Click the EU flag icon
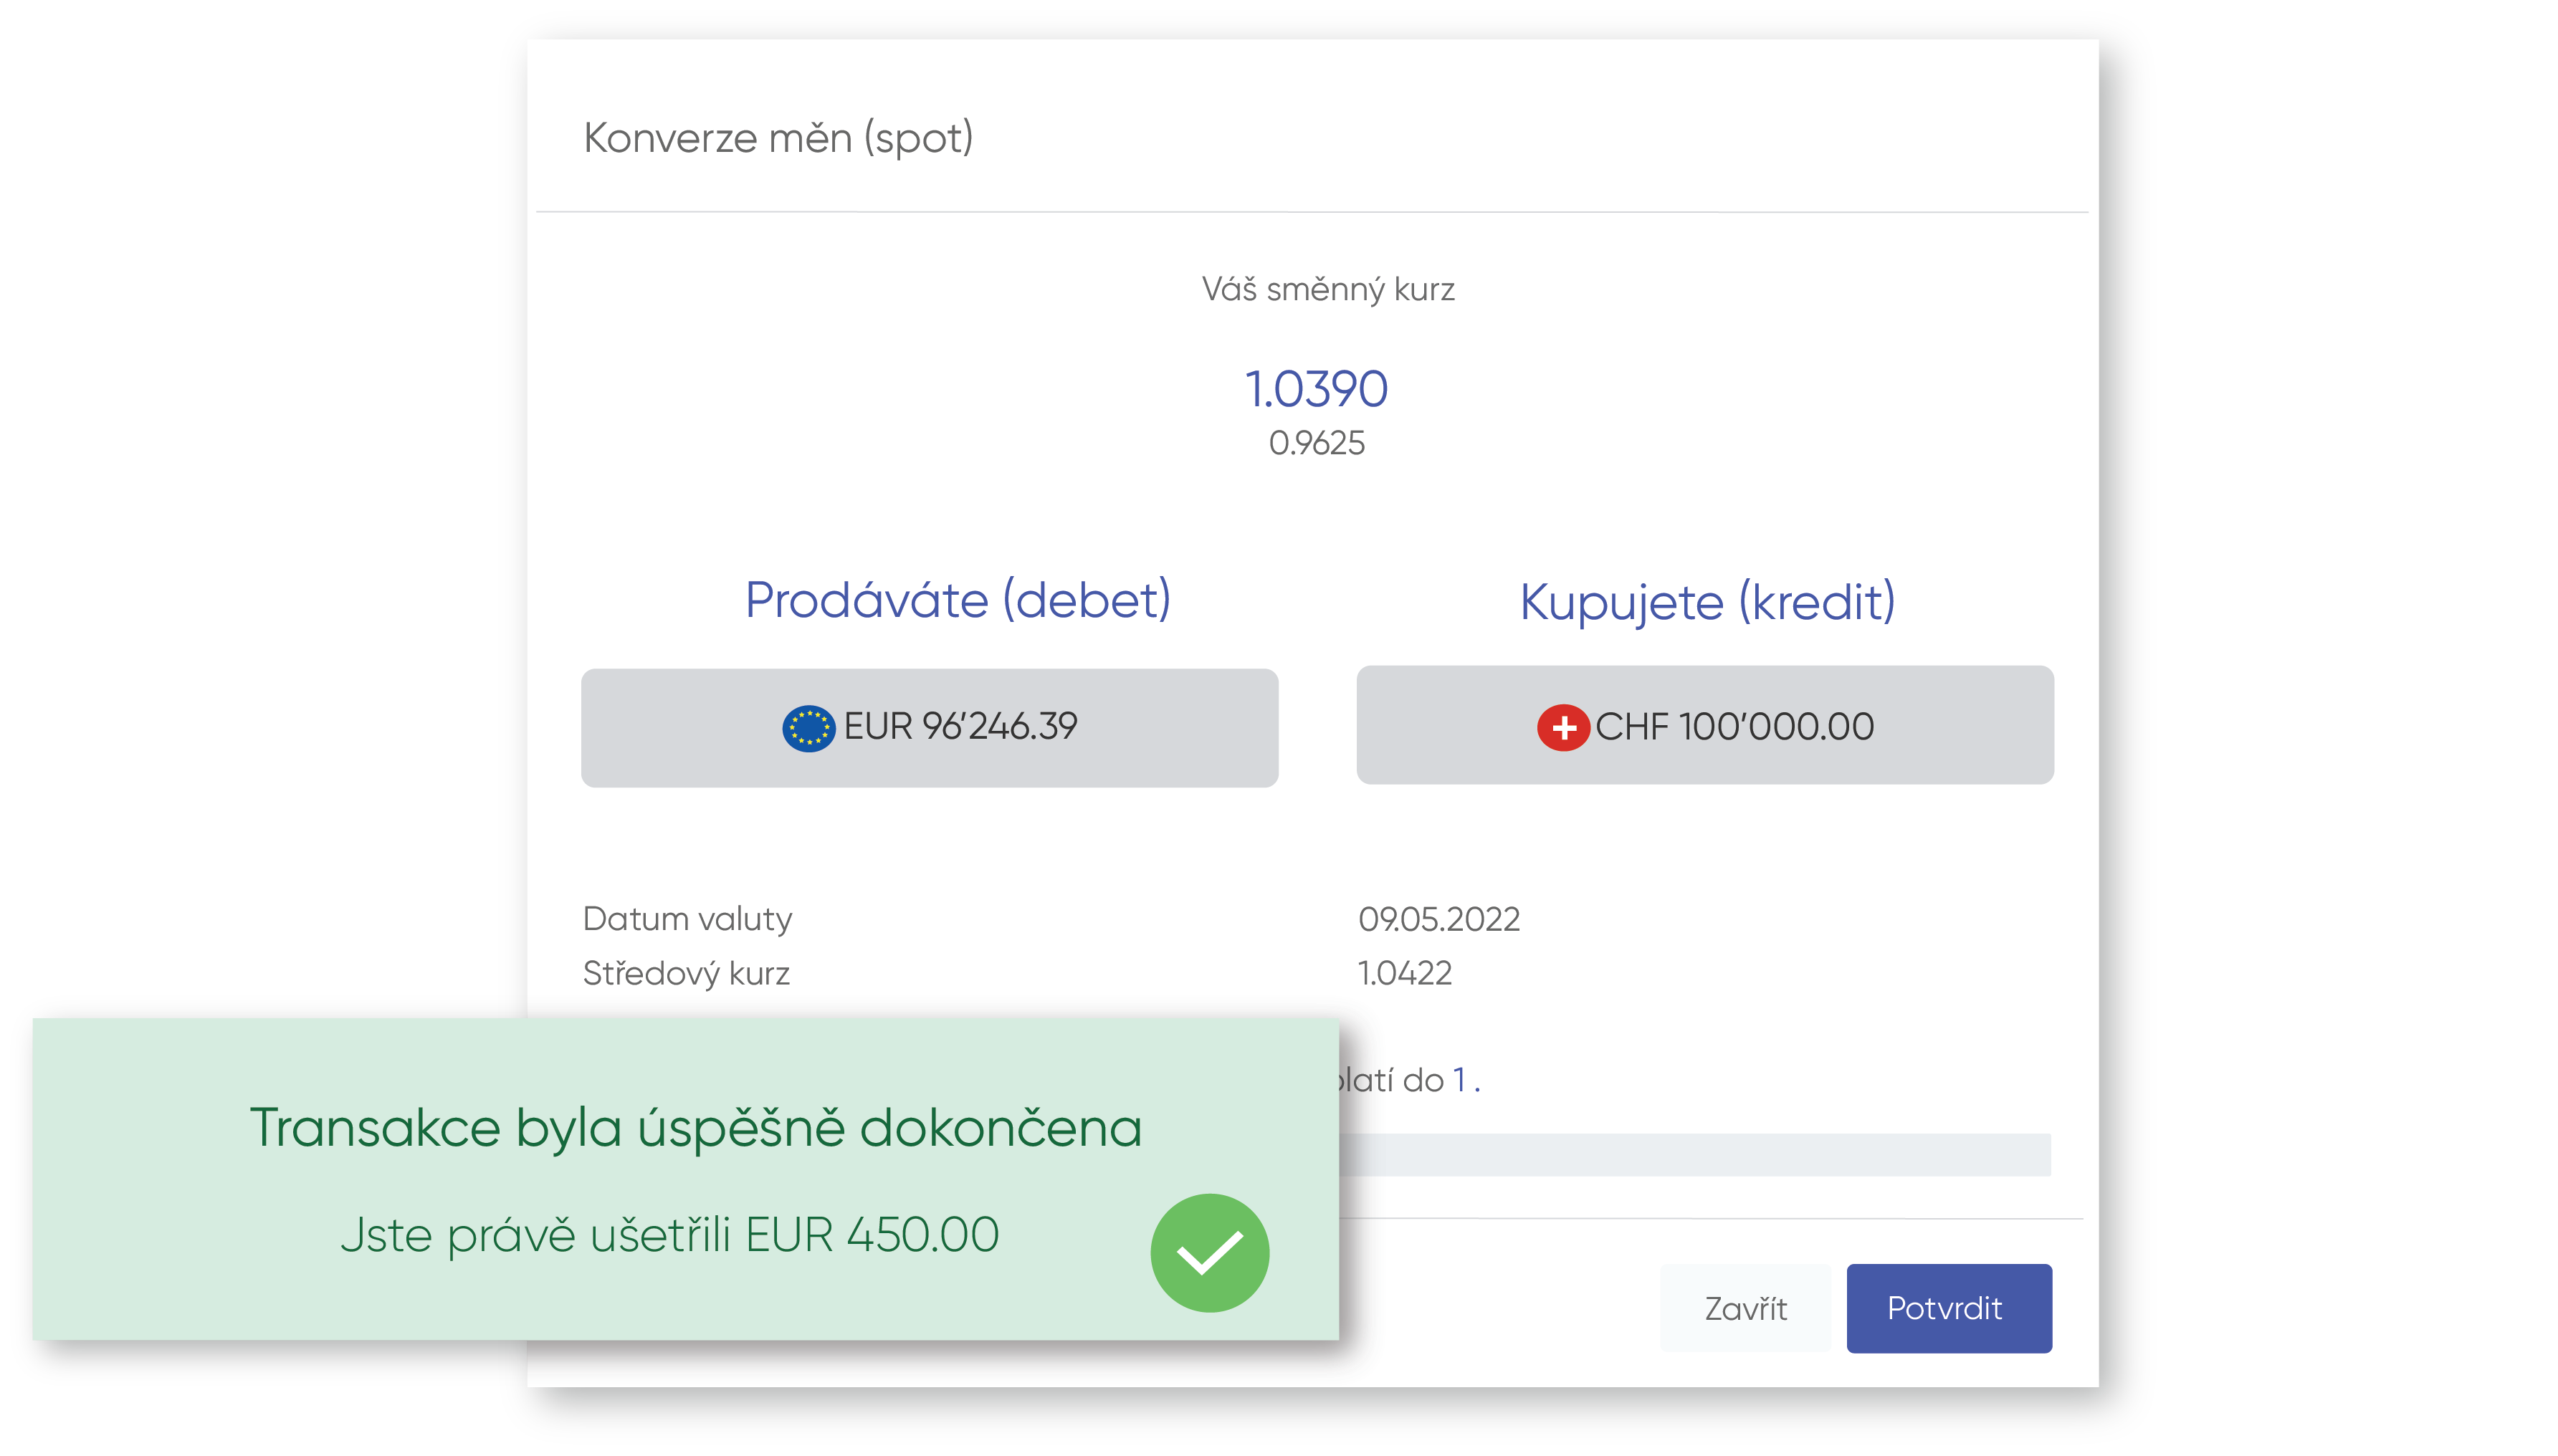2558x1456 pixels. click(x=808, y=727)
